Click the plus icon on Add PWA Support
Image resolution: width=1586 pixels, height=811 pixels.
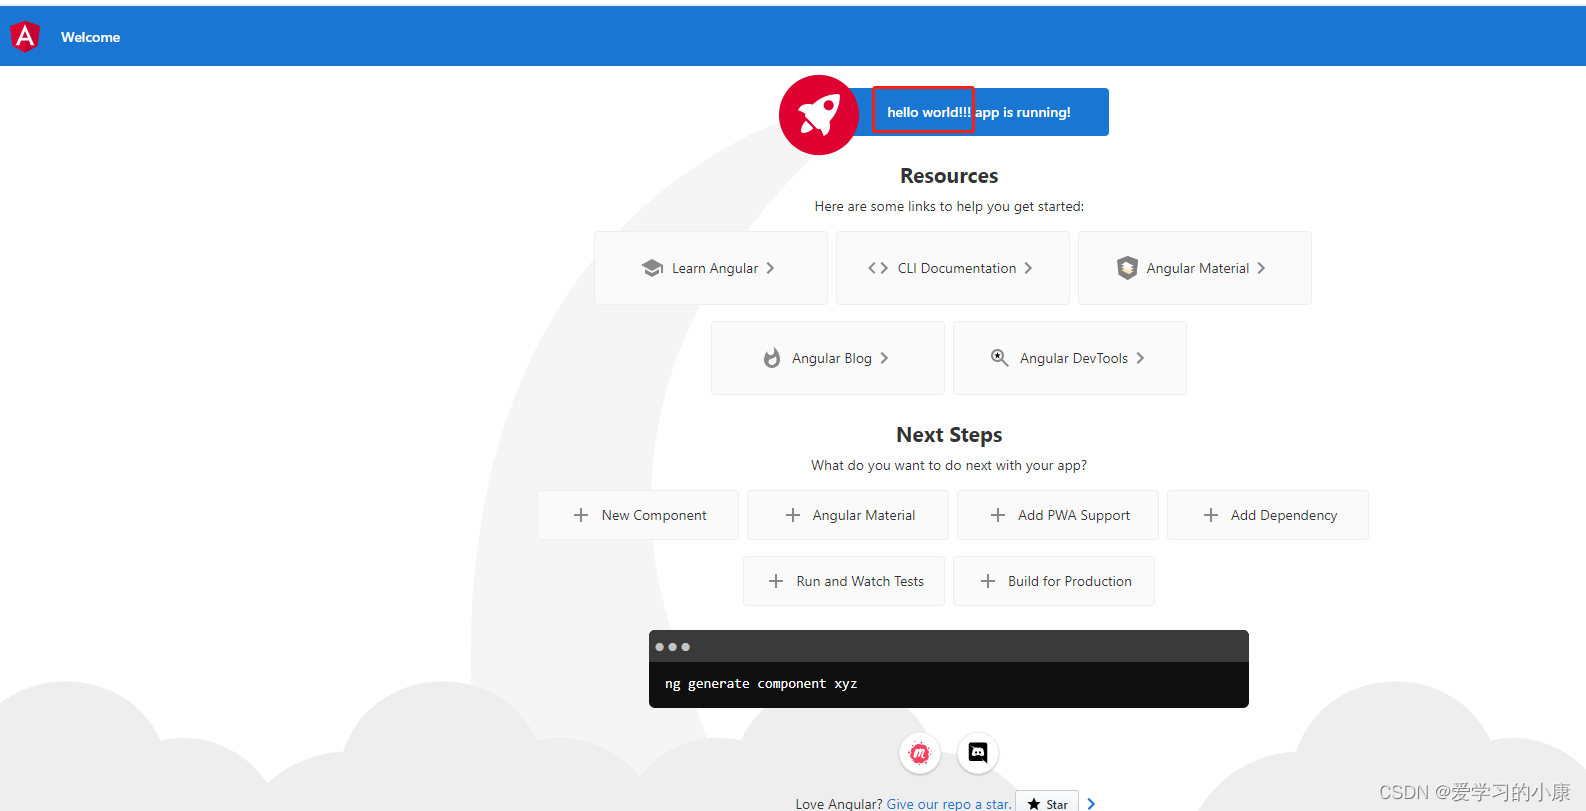point(998,515)
